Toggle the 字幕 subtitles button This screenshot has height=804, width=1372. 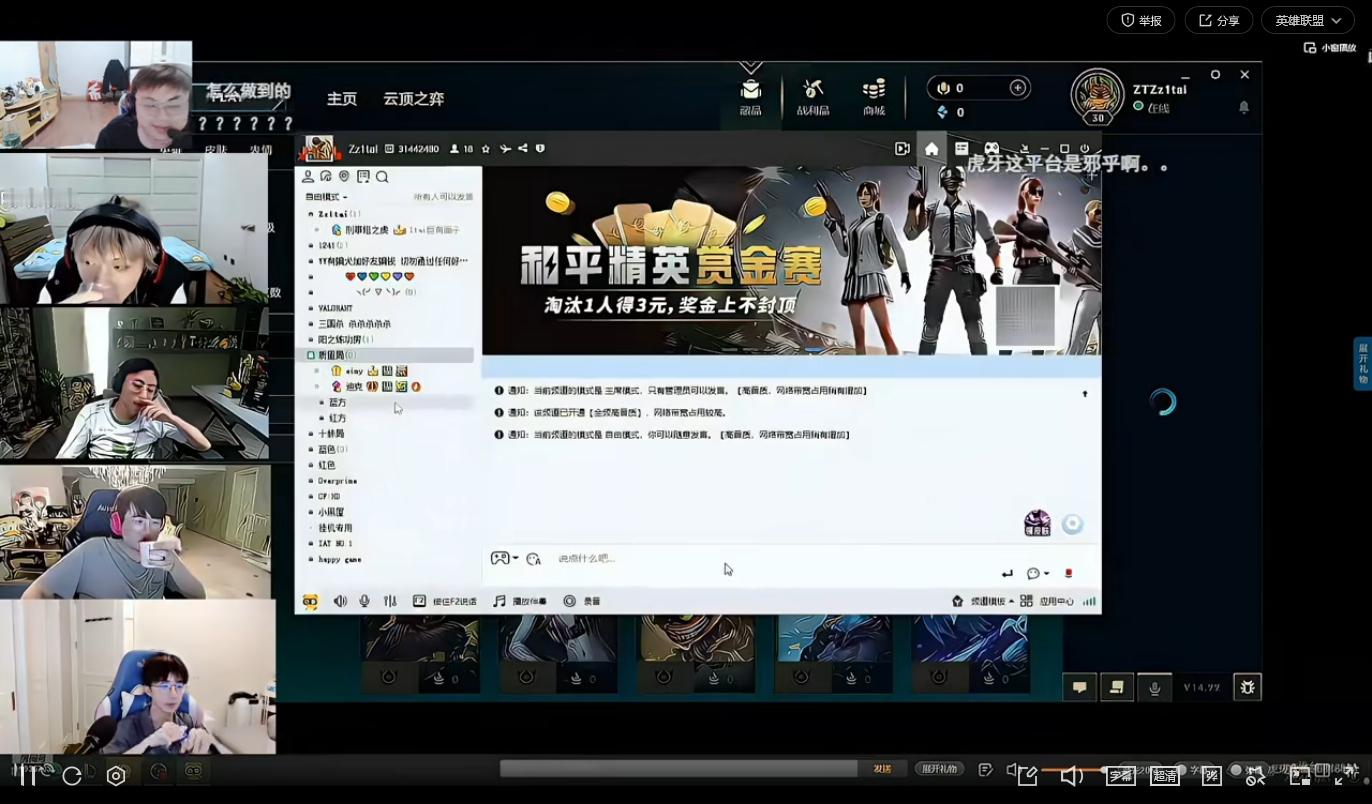[1120, 775]
